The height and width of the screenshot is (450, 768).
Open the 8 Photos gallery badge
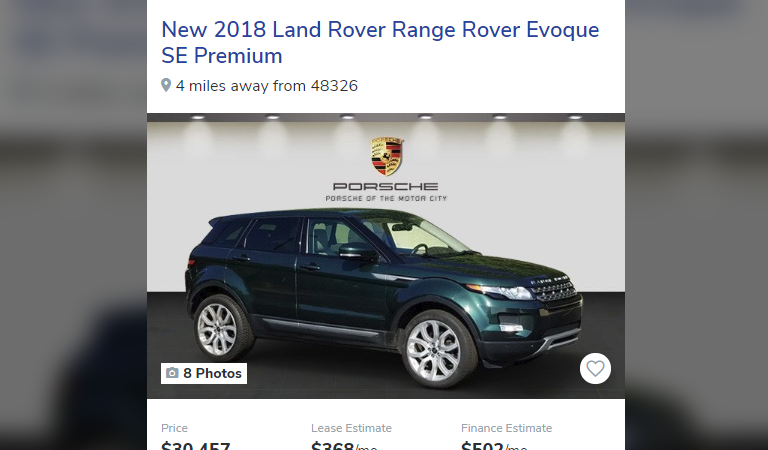[204, 373]
